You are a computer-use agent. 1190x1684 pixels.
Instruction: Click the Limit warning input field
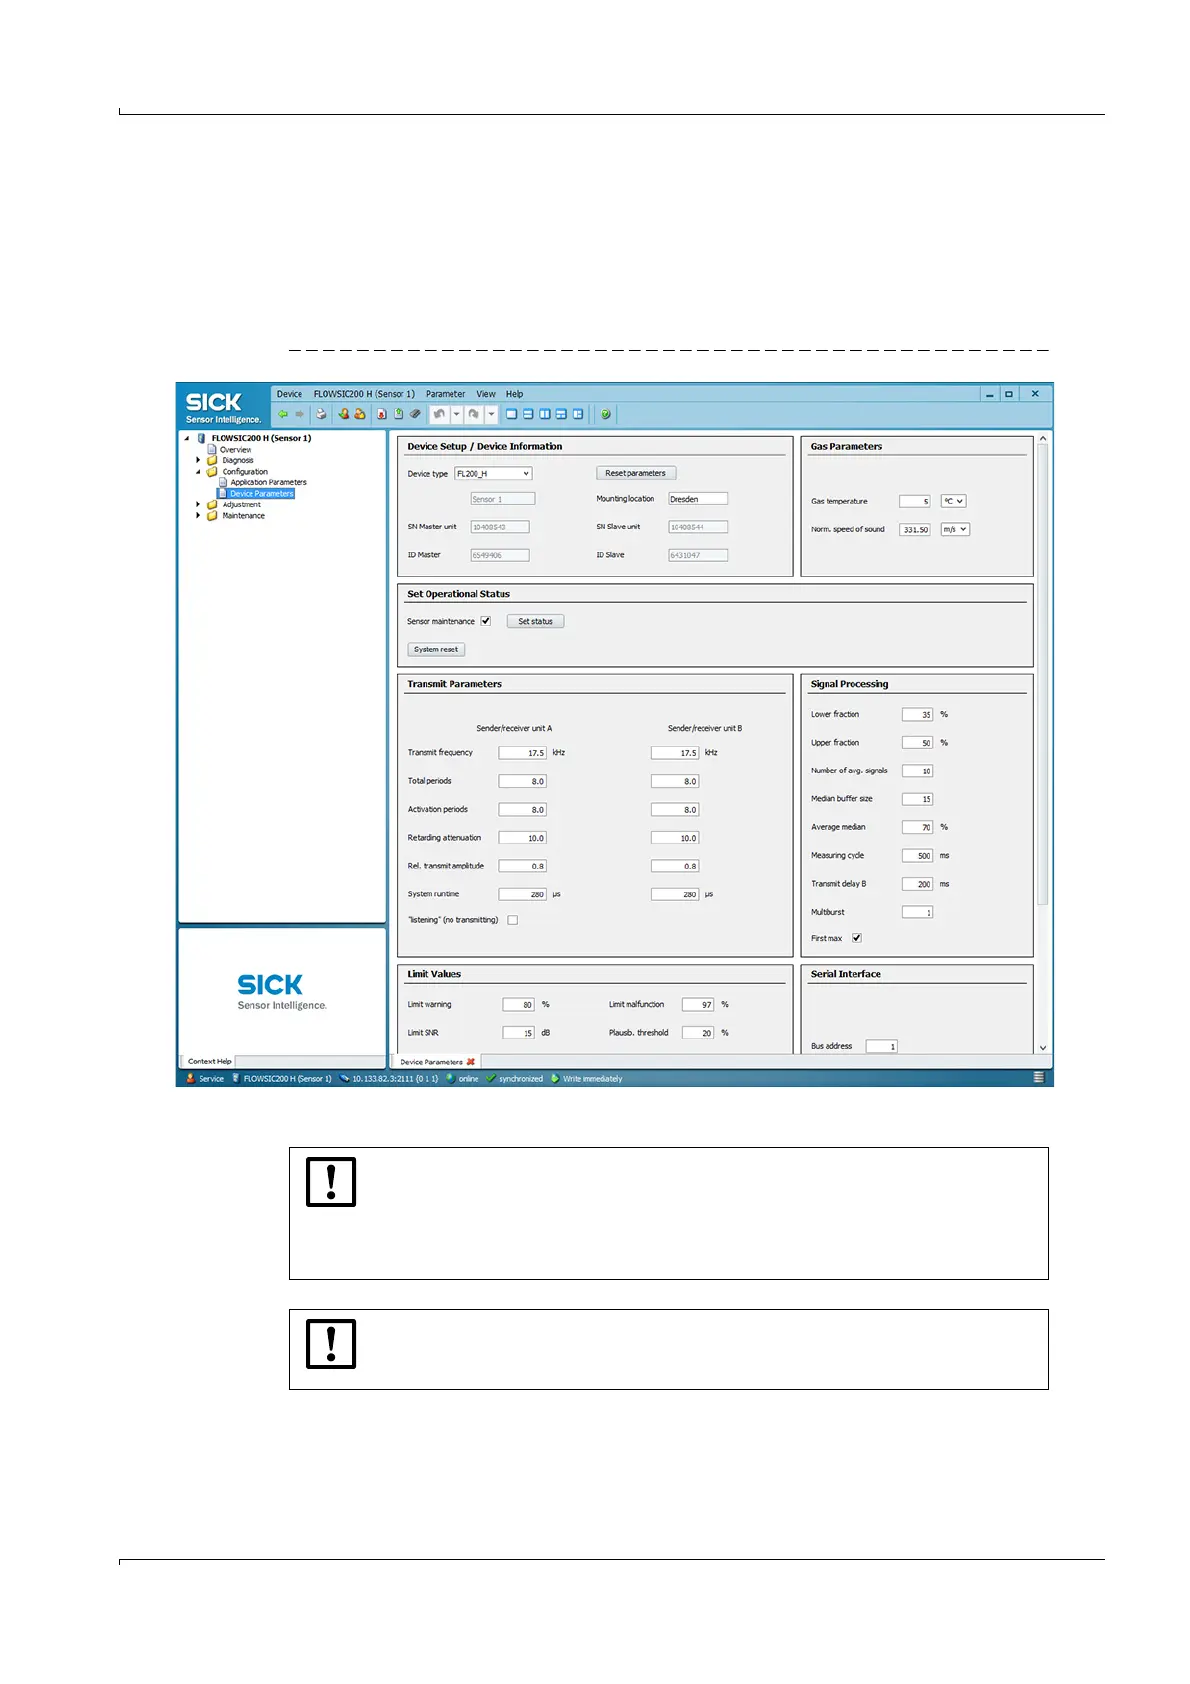point(518,1004)
